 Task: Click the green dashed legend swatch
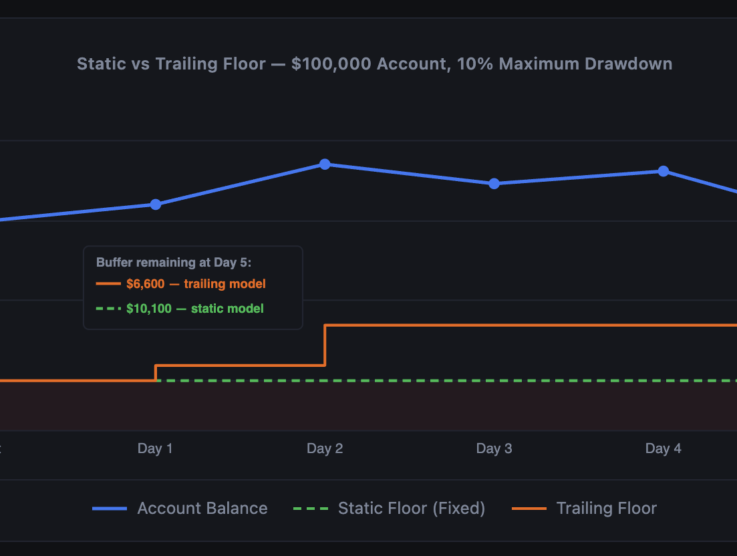point(310,509)
